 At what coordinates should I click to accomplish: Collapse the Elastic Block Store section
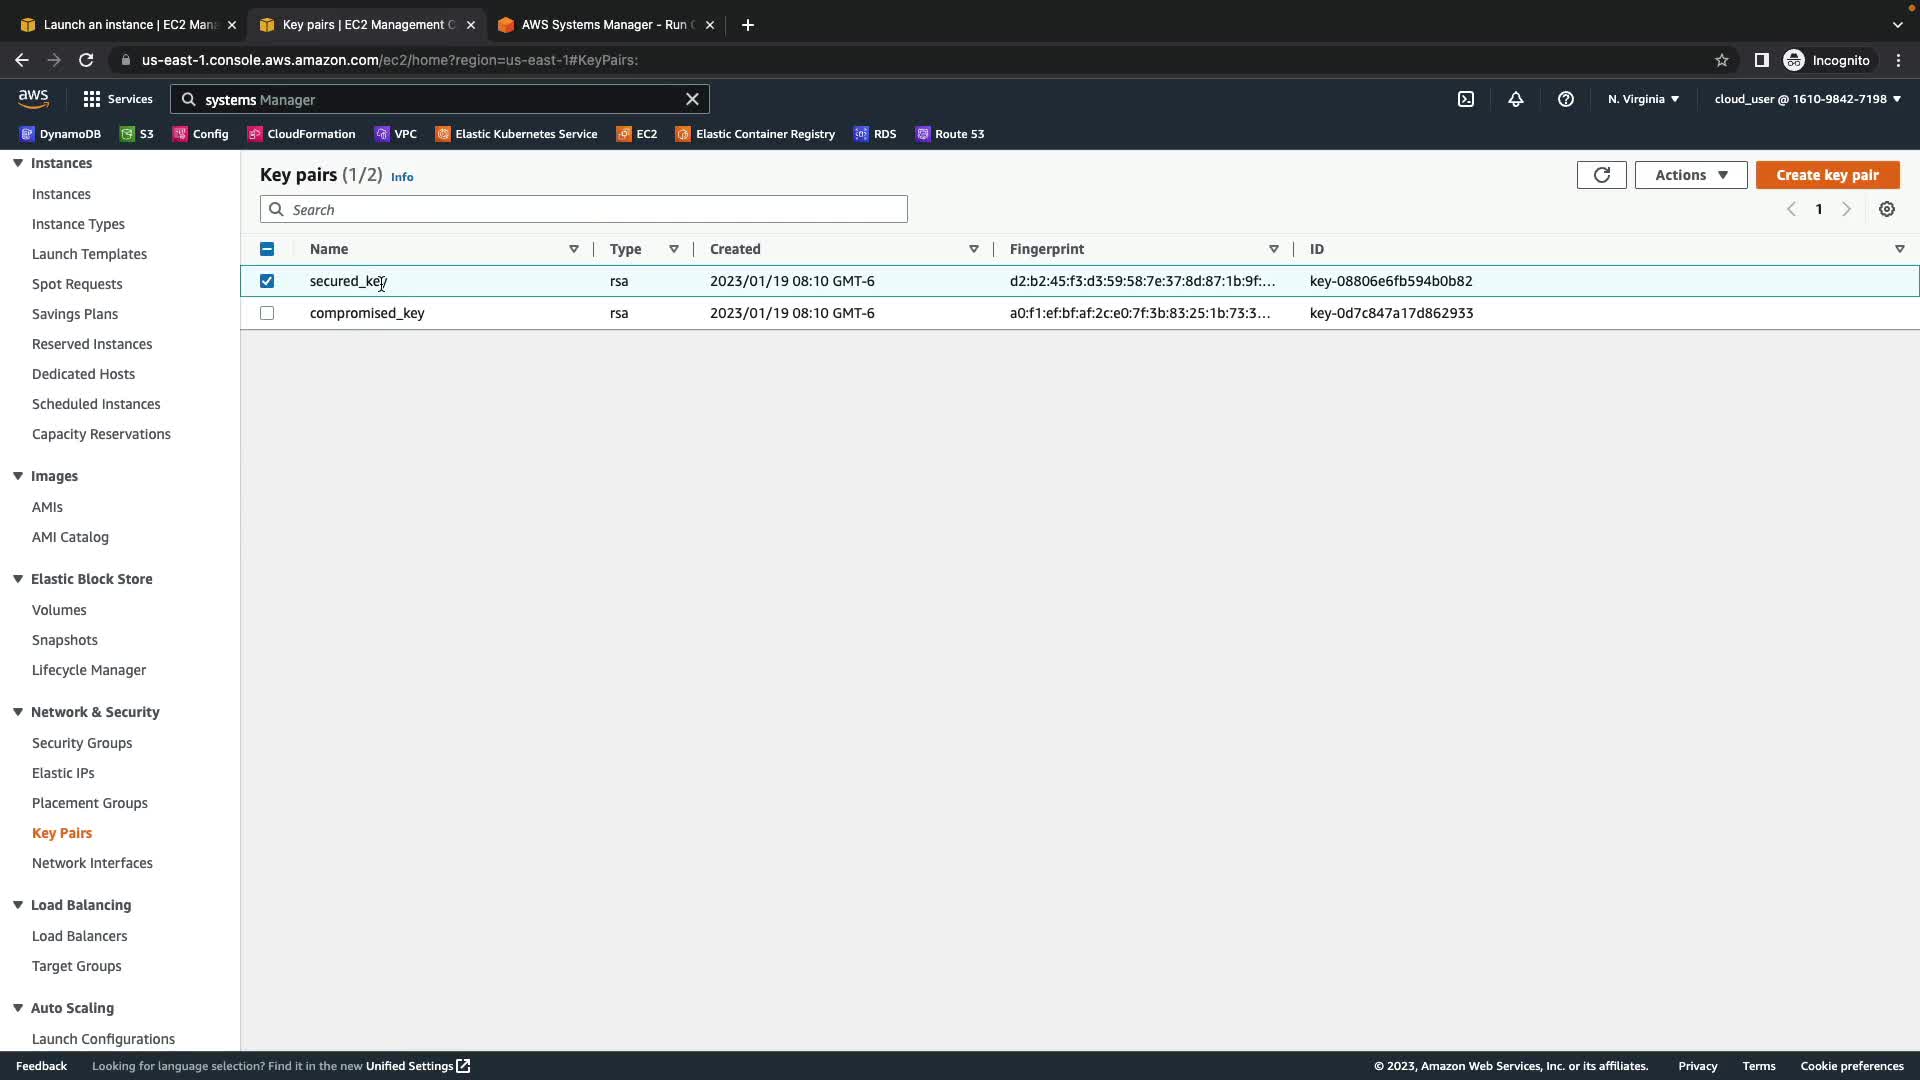click(x=18, y=579)
